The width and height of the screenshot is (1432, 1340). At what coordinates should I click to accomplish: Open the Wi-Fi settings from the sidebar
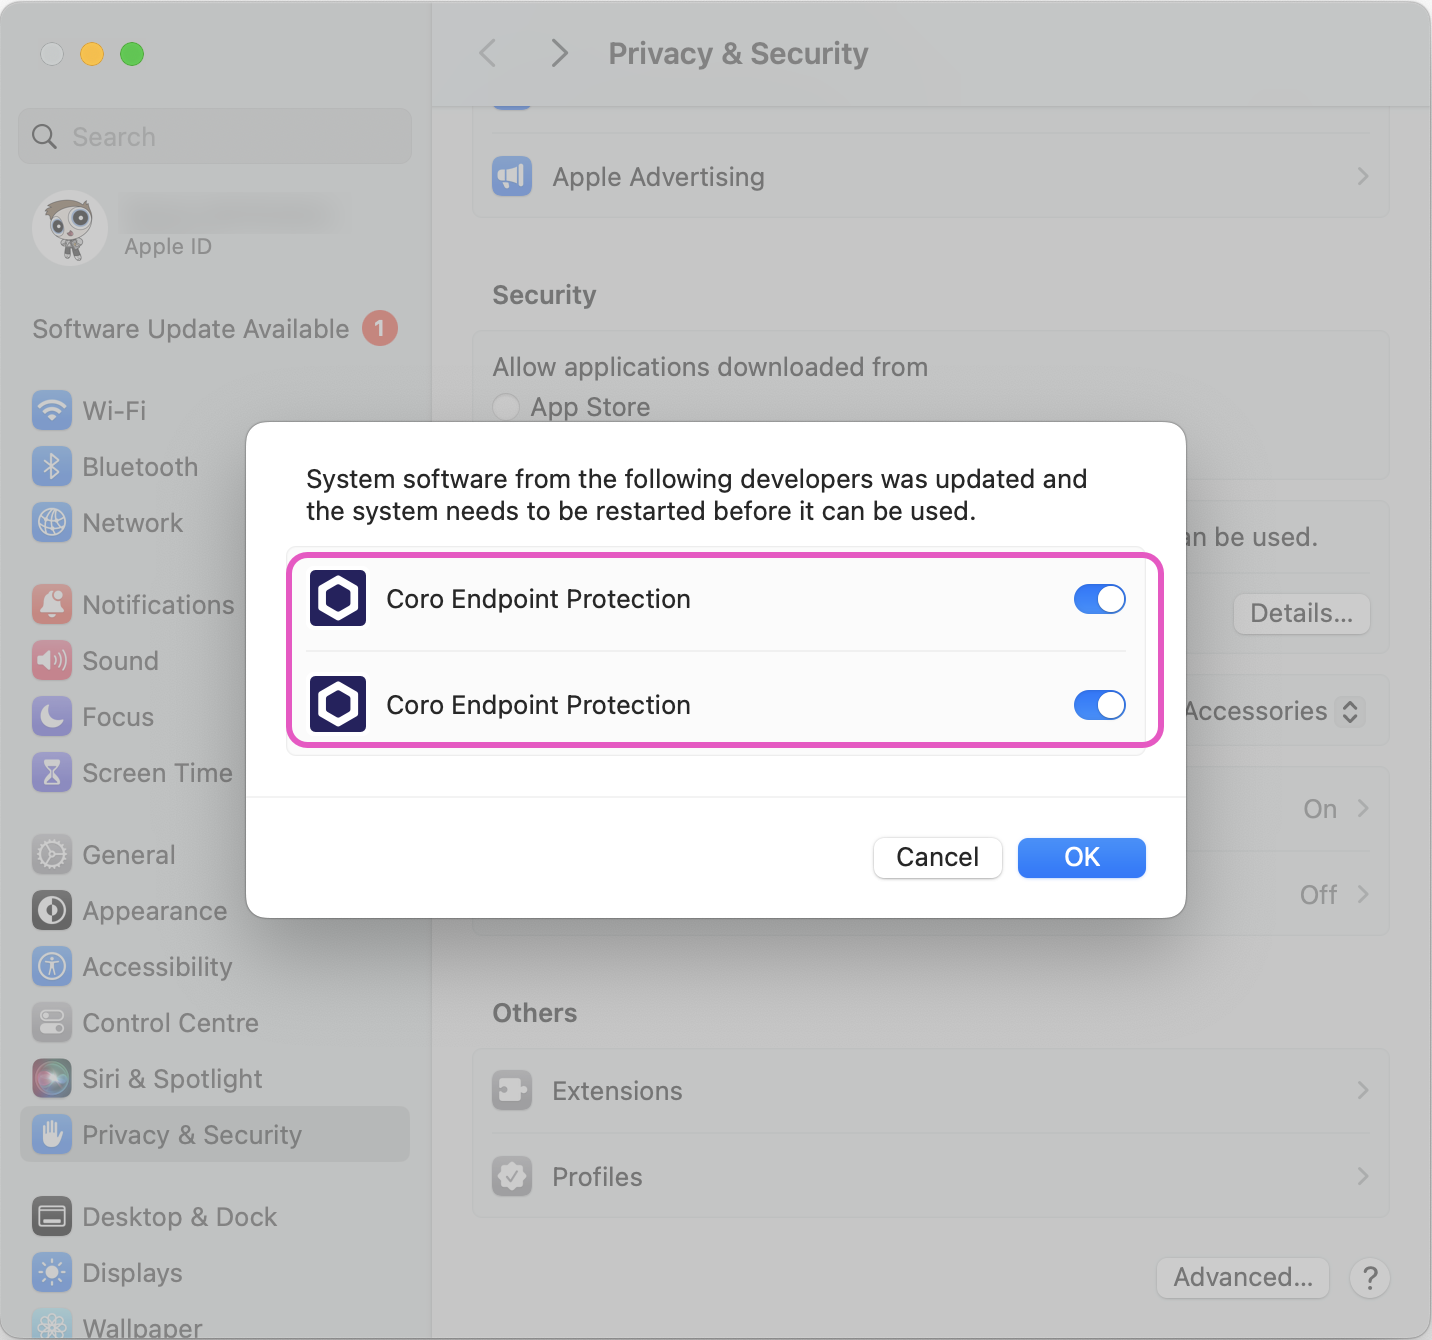tap(52, 410)
